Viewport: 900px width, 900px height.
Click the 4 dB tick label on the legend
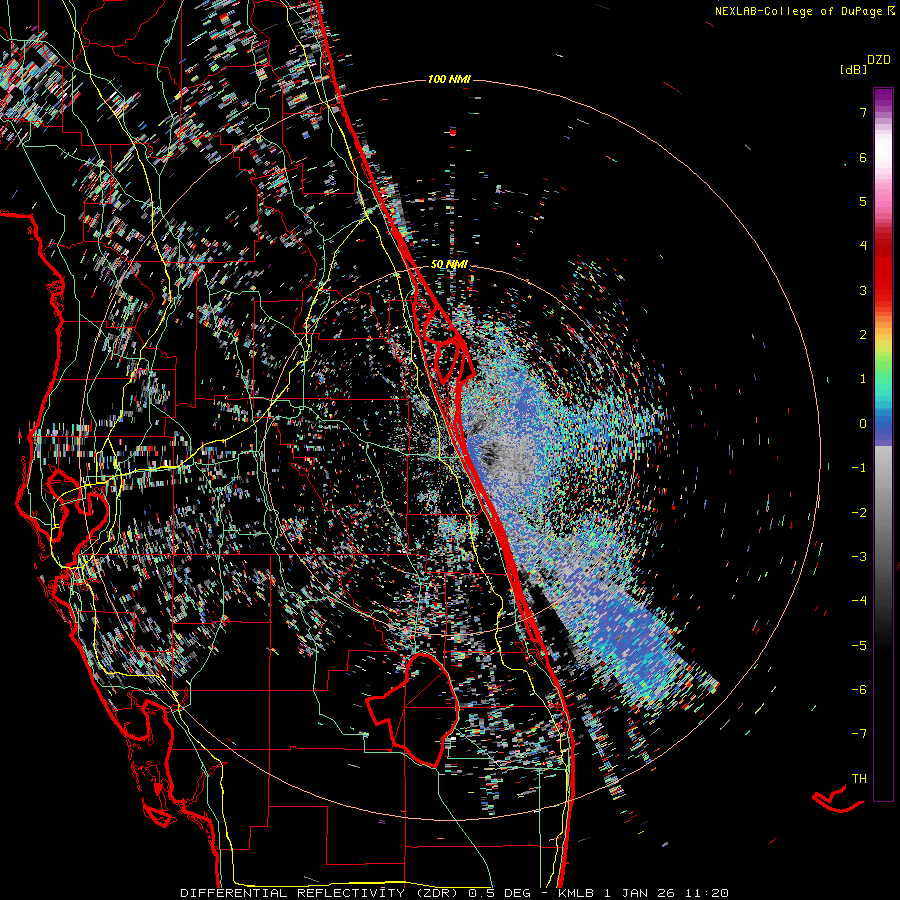(863, 246)
